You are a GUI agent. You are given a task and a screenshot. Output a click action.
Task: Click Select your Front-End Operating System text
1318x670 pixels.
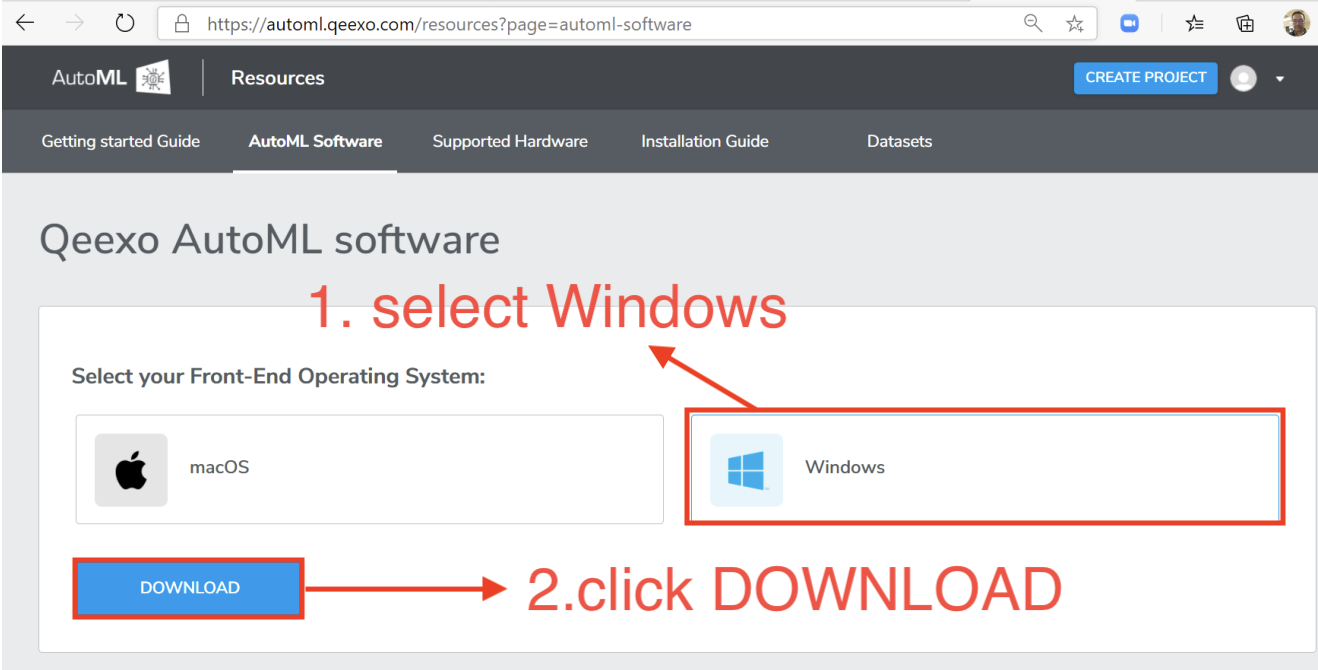tap(278, 377)
